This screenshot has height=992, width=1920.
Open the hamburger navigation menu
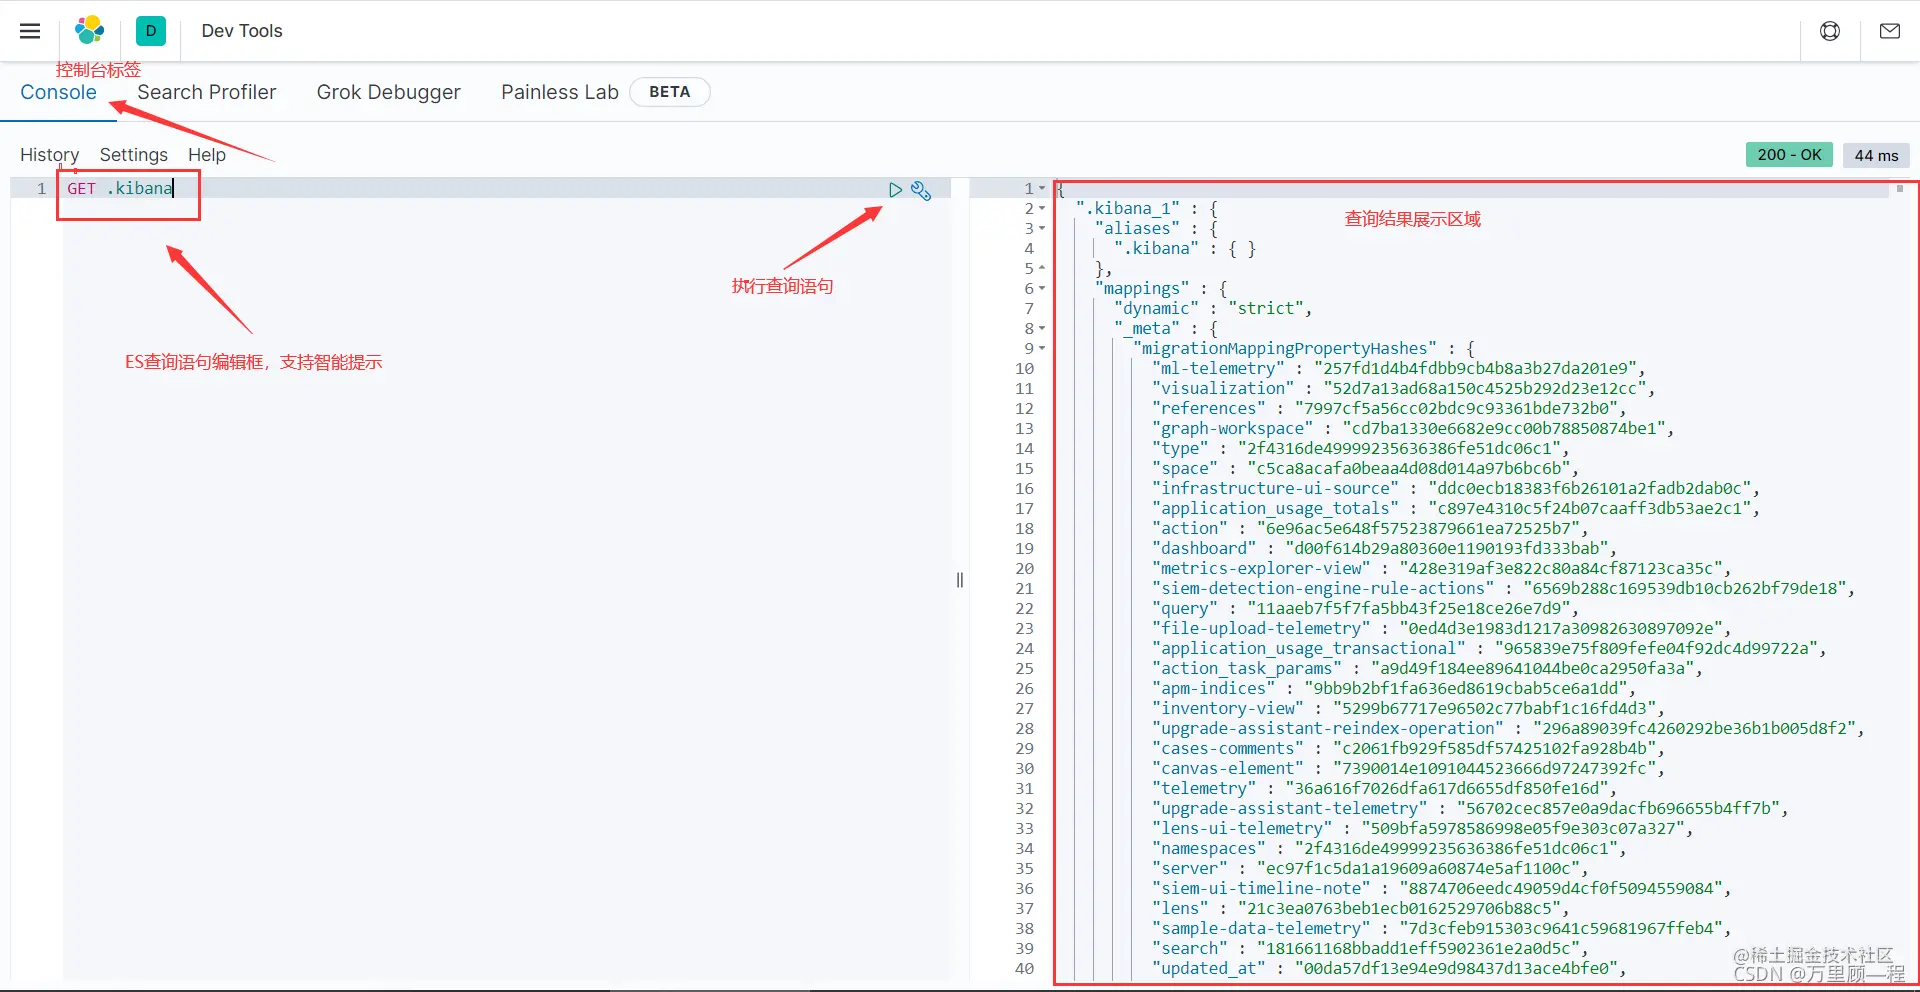point(30,31)
